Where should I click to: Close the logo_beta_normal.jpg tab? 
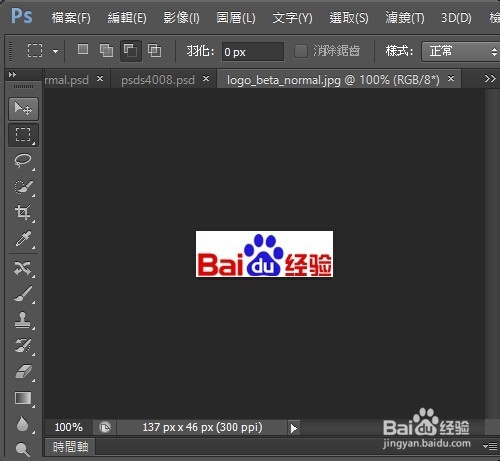coord(451,79)
